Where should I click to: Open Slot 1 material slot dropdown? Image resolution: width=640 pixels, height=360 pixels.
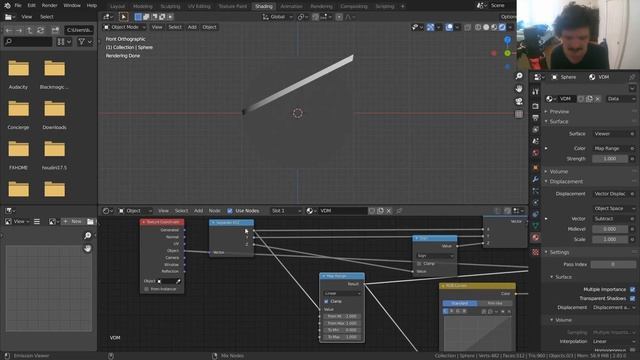pyautogui.click(x=286, y=211)
